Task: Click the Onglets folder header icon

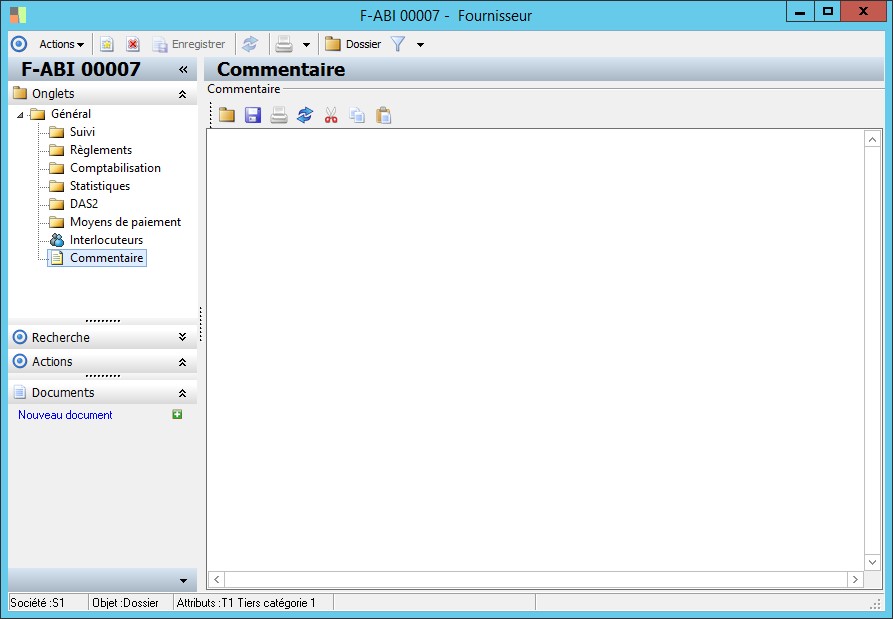Action: [20, 93]
